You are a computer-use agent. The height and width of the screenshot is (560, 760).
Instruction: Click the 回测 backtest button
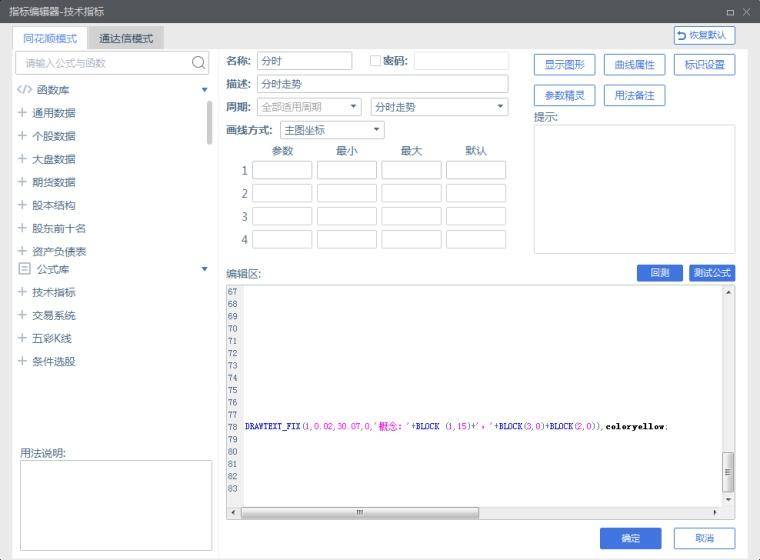pyautogui.click(x=660, y=273)
